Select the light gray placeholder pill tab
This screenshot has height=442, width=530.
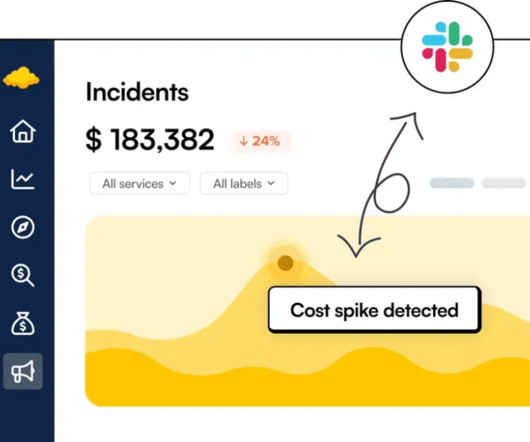tap(503, 183)
